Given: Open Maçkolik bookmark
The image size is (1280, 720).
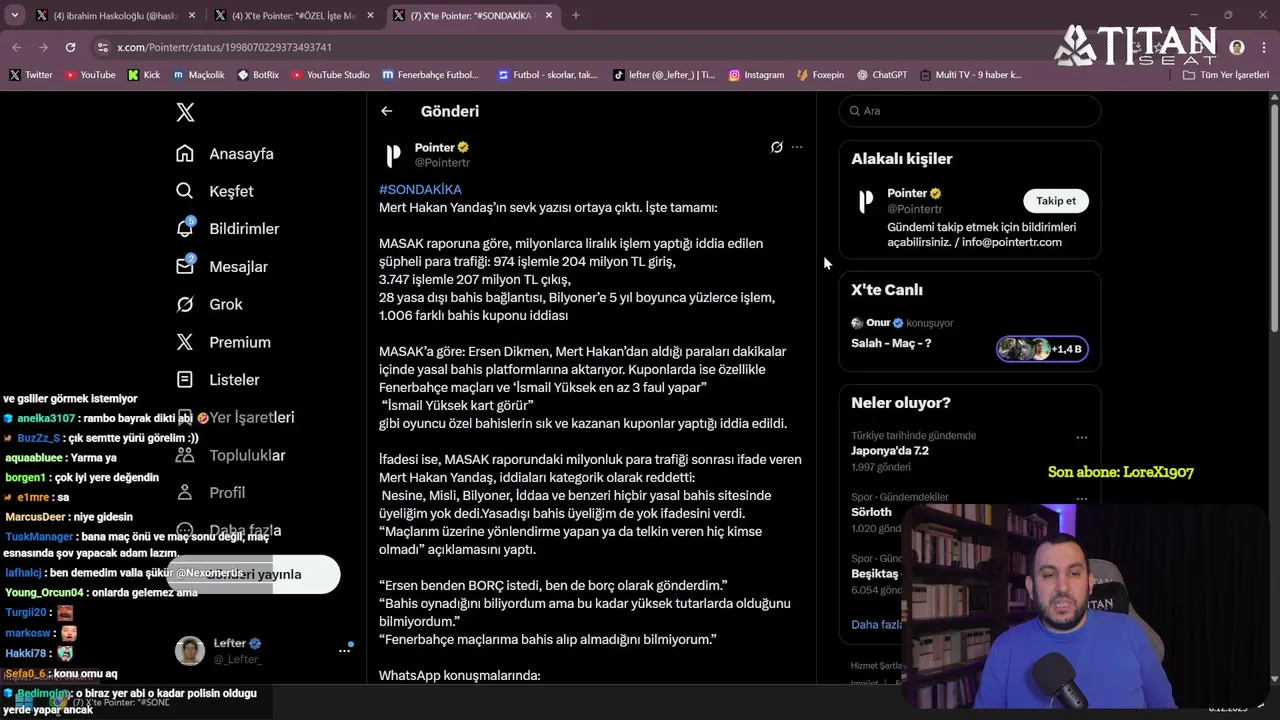Looking at the screenshot, I should [x=199, y=75].
